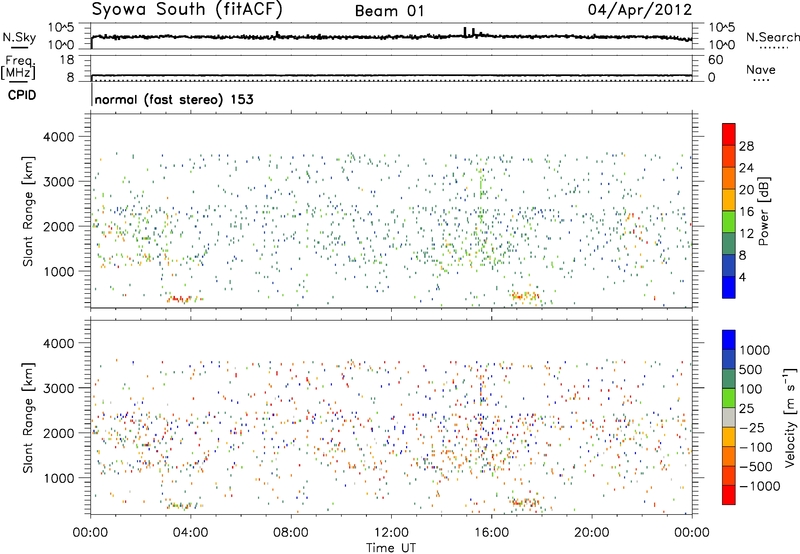Select the '04:00' time tick label

click(x=191, y=533)
